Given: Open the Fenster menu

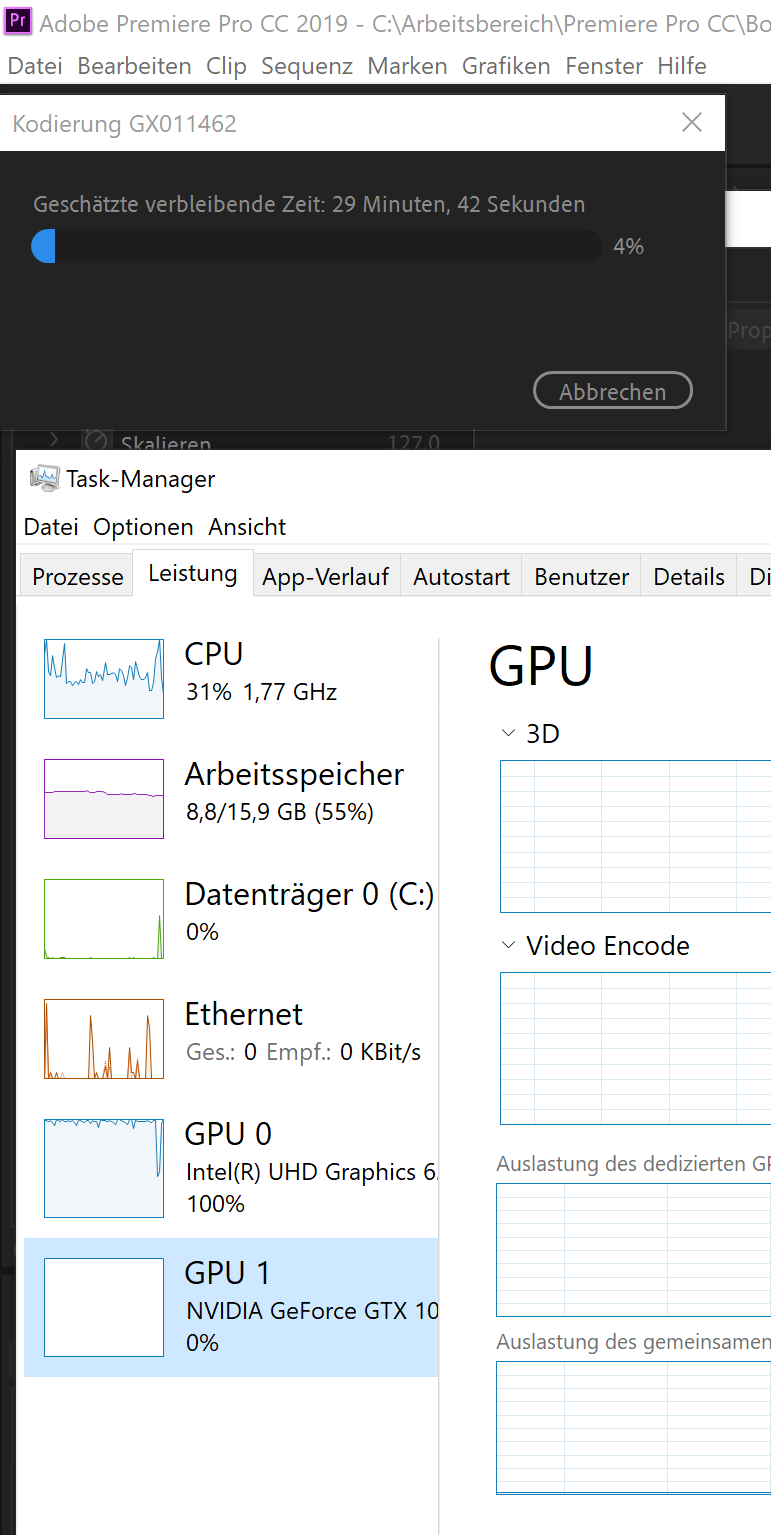Looking at the screenshot, I should click(604, 66).
